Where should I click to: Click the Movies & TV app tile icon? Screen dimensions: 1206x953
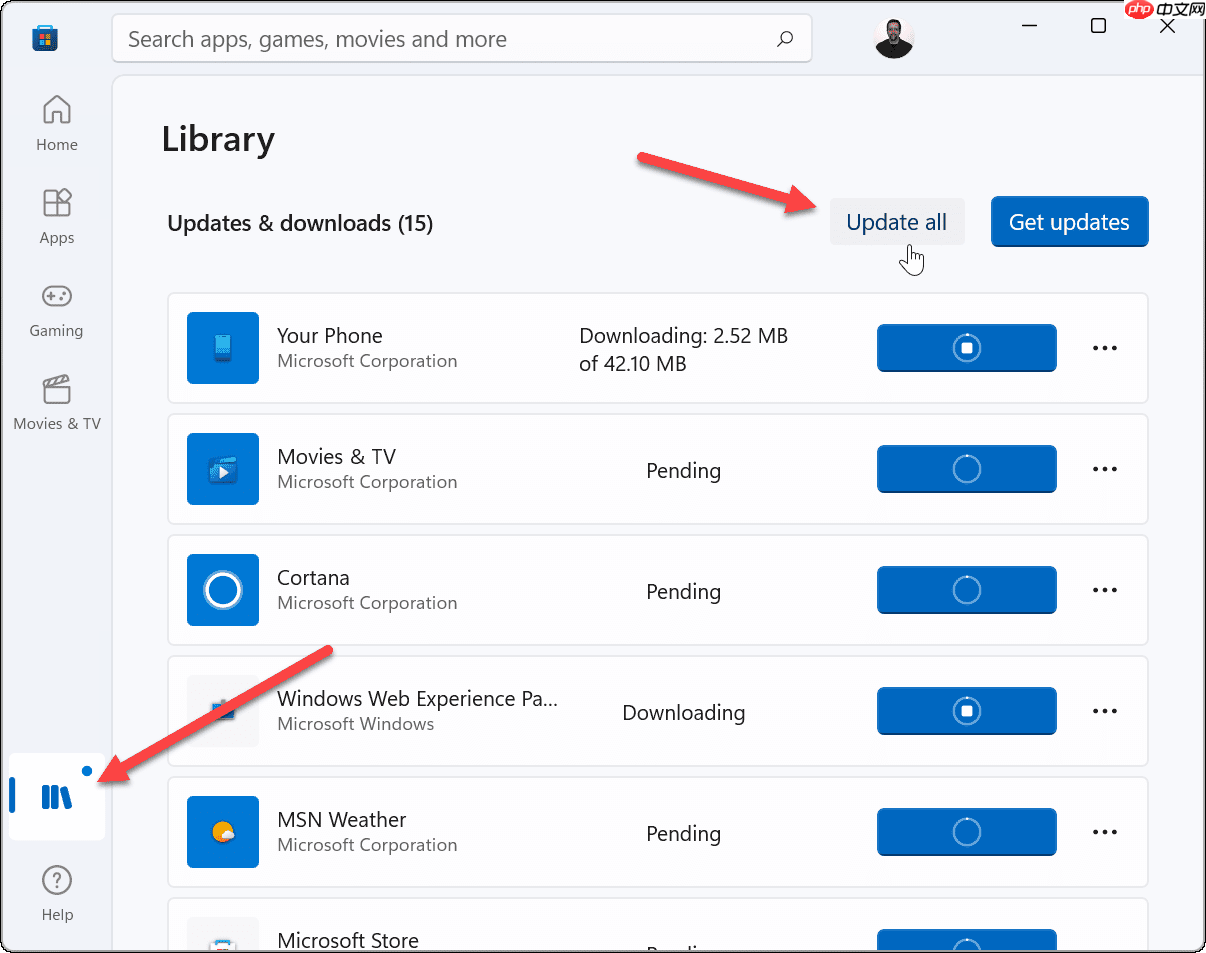click(223, 469)
